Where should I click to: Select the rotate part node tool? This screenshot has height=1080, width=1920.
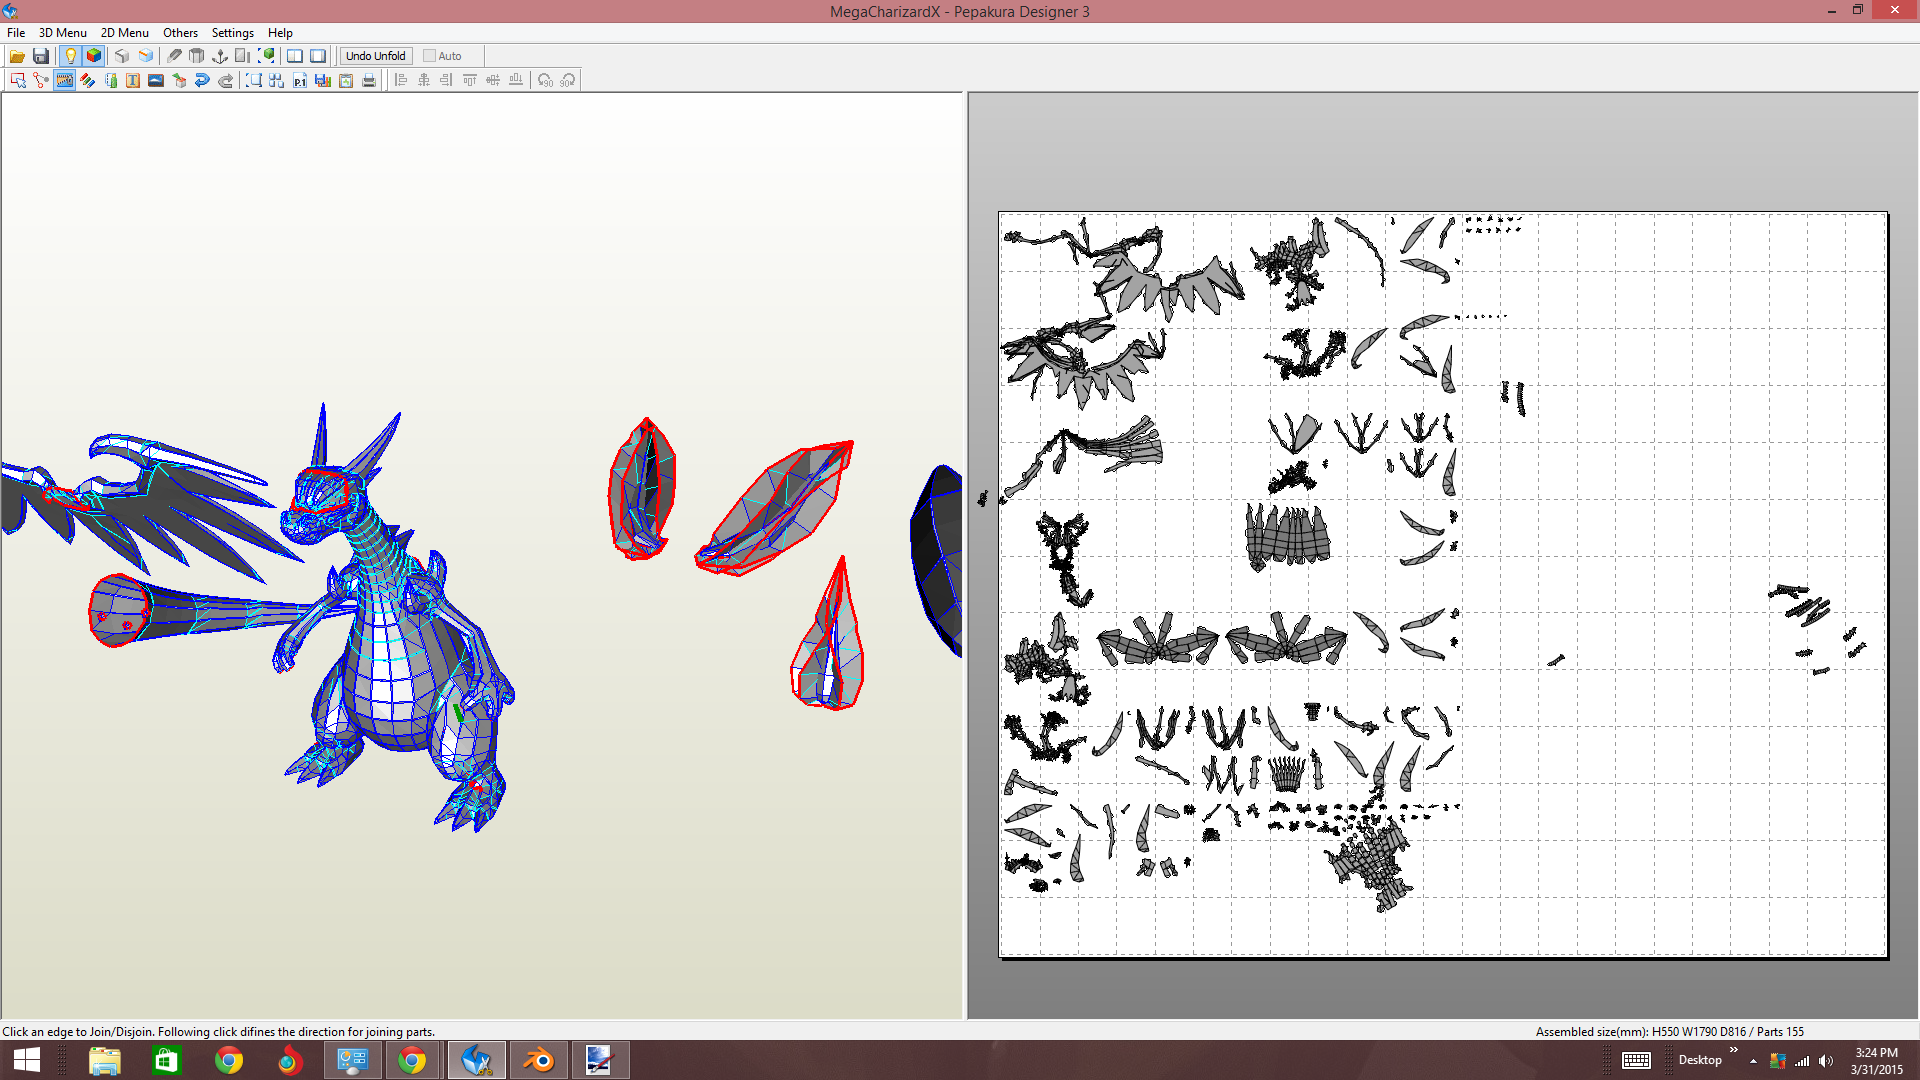pyautogui.click(x=41, y=80)
